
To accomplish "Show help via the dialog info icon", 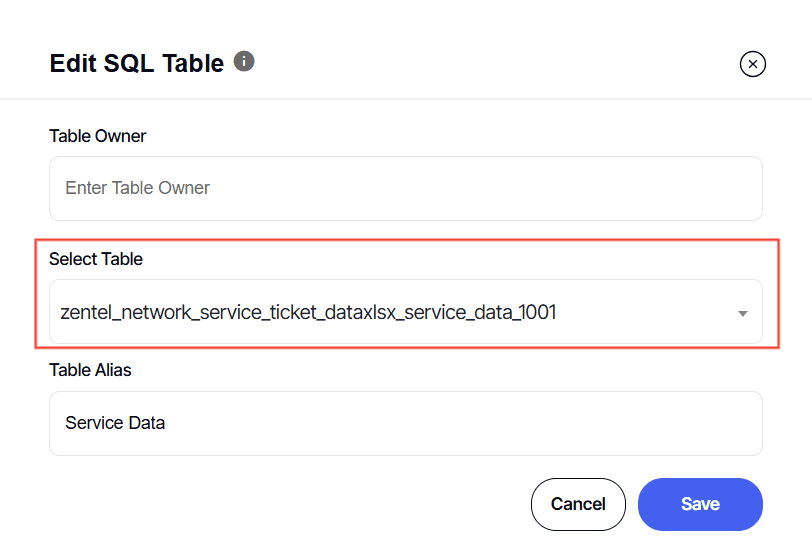I will pos(244,61).
